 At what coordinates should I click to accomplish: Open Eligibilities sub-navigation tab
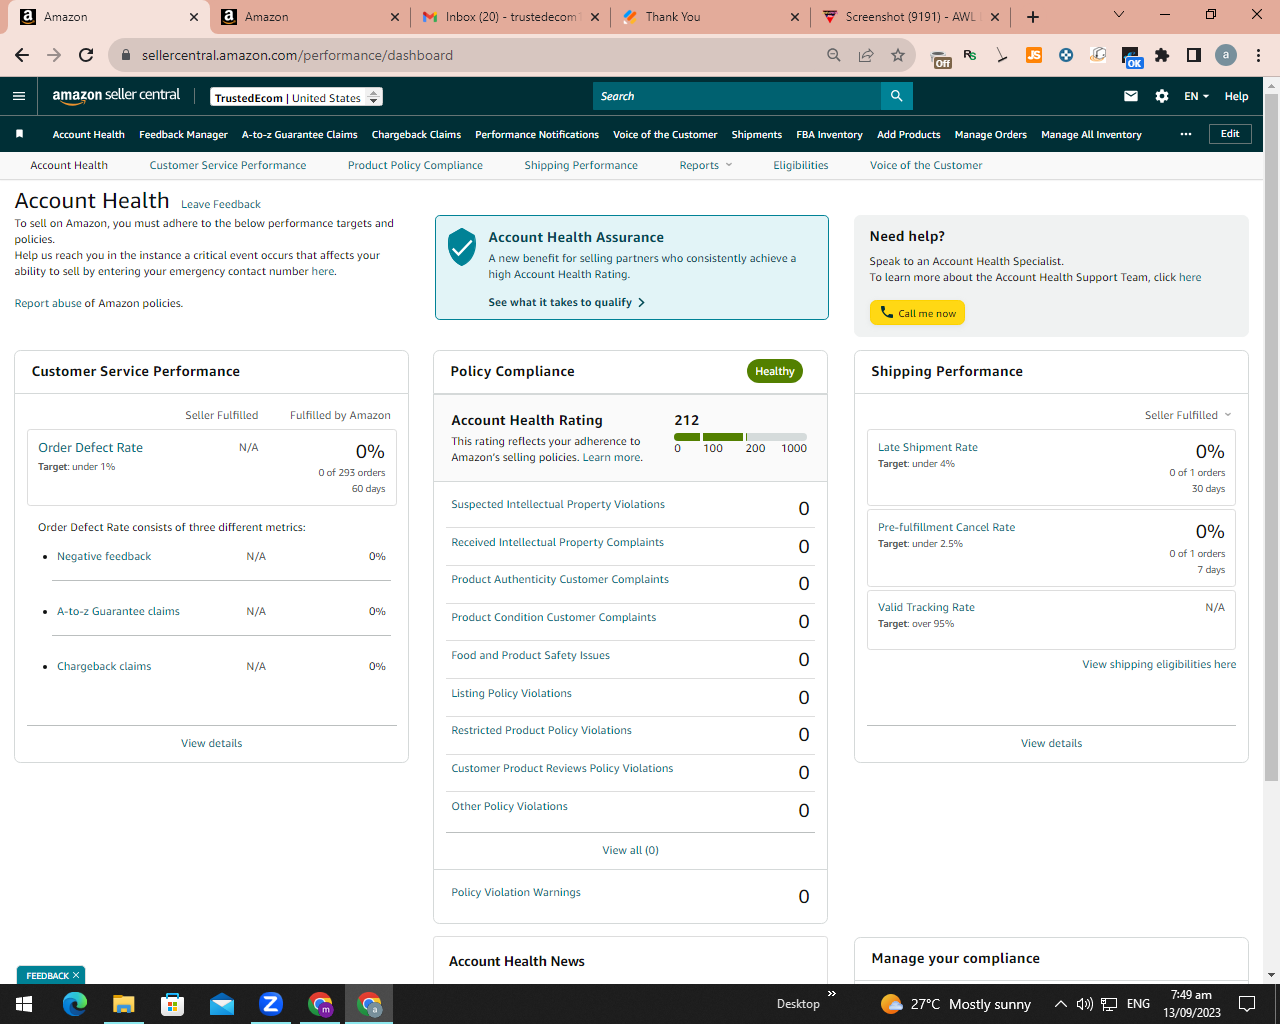(801, 165)
